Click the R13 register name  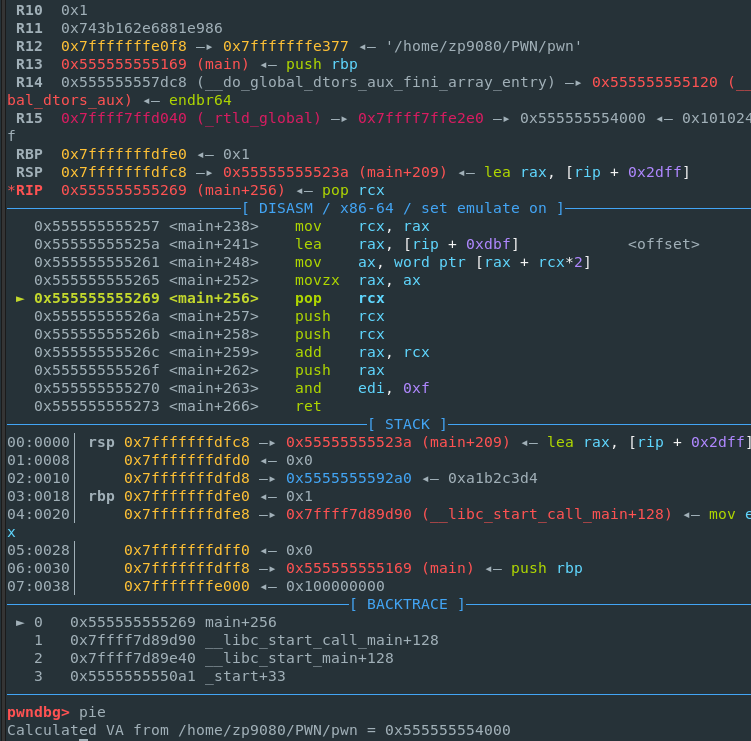coord(29,64)
